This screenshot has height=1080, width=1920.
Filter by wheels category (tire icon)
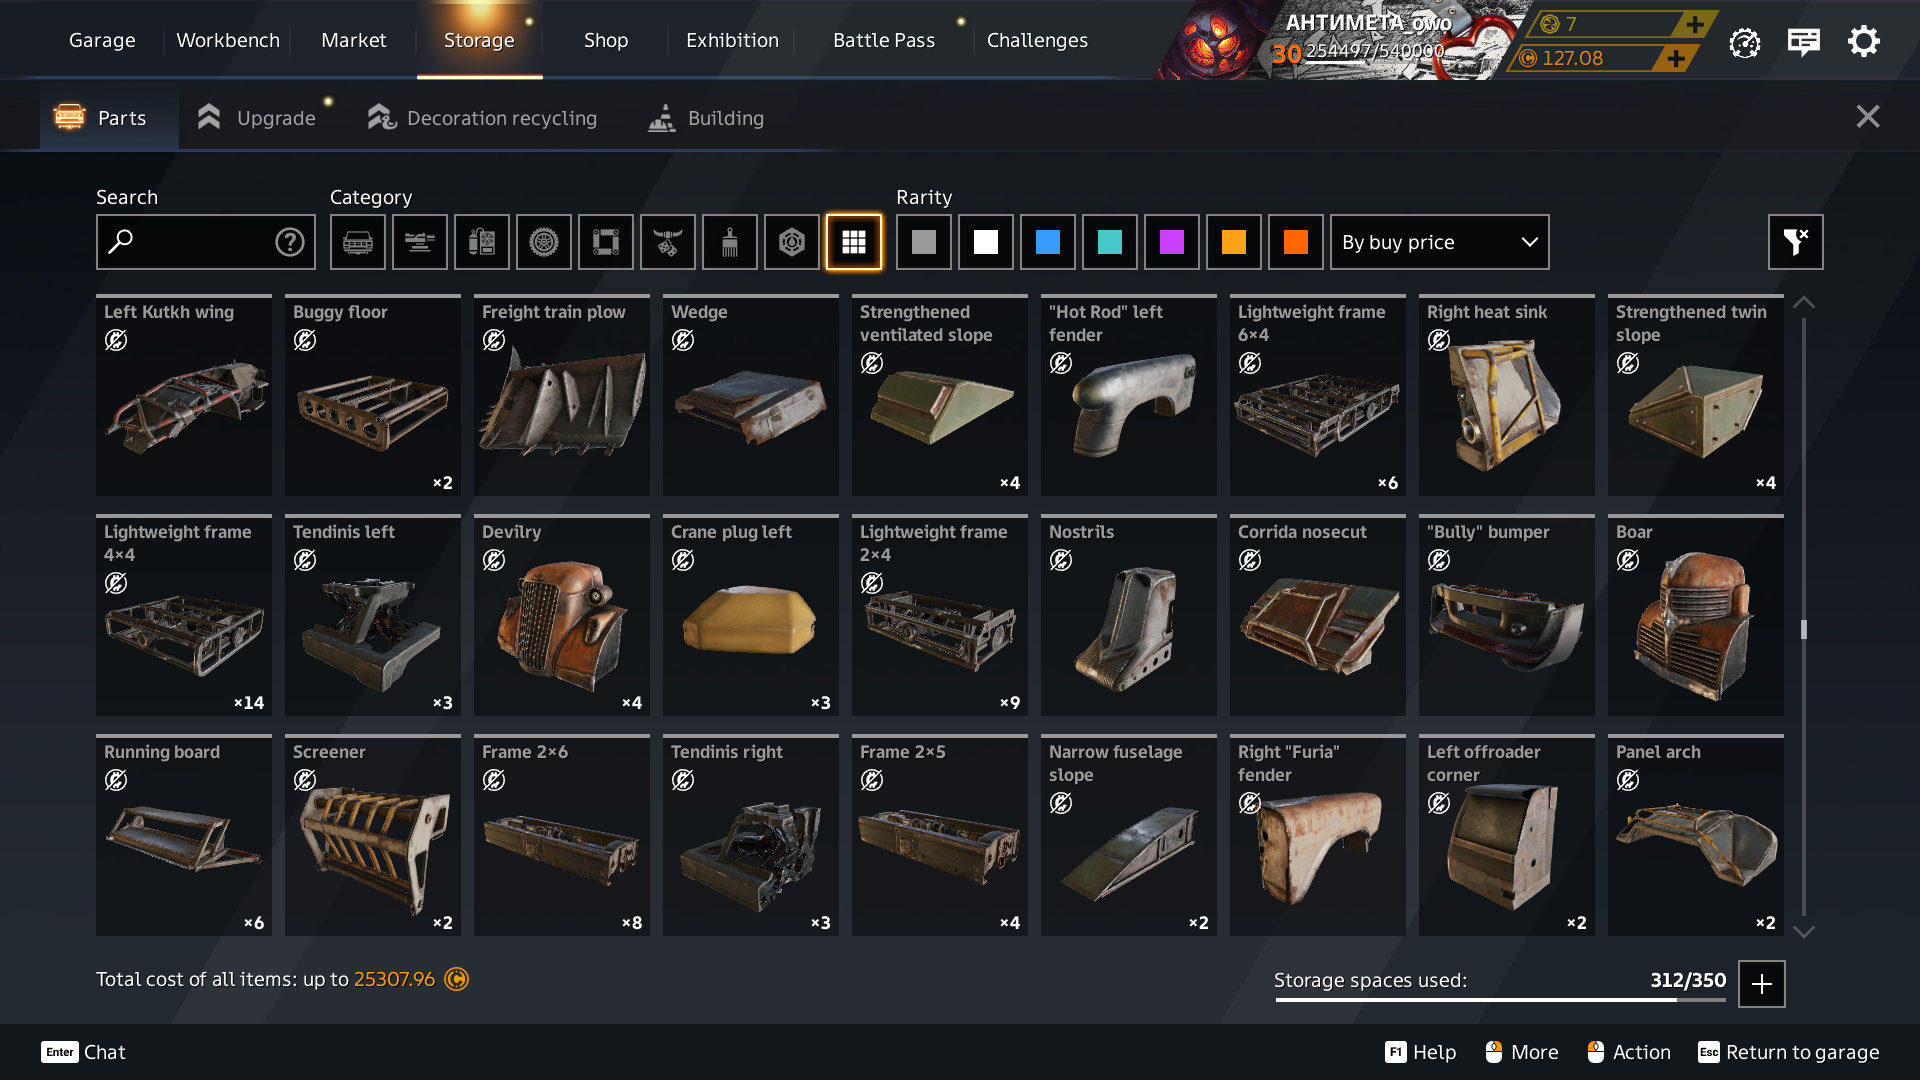pyautogui.click(x=544, y=242)
